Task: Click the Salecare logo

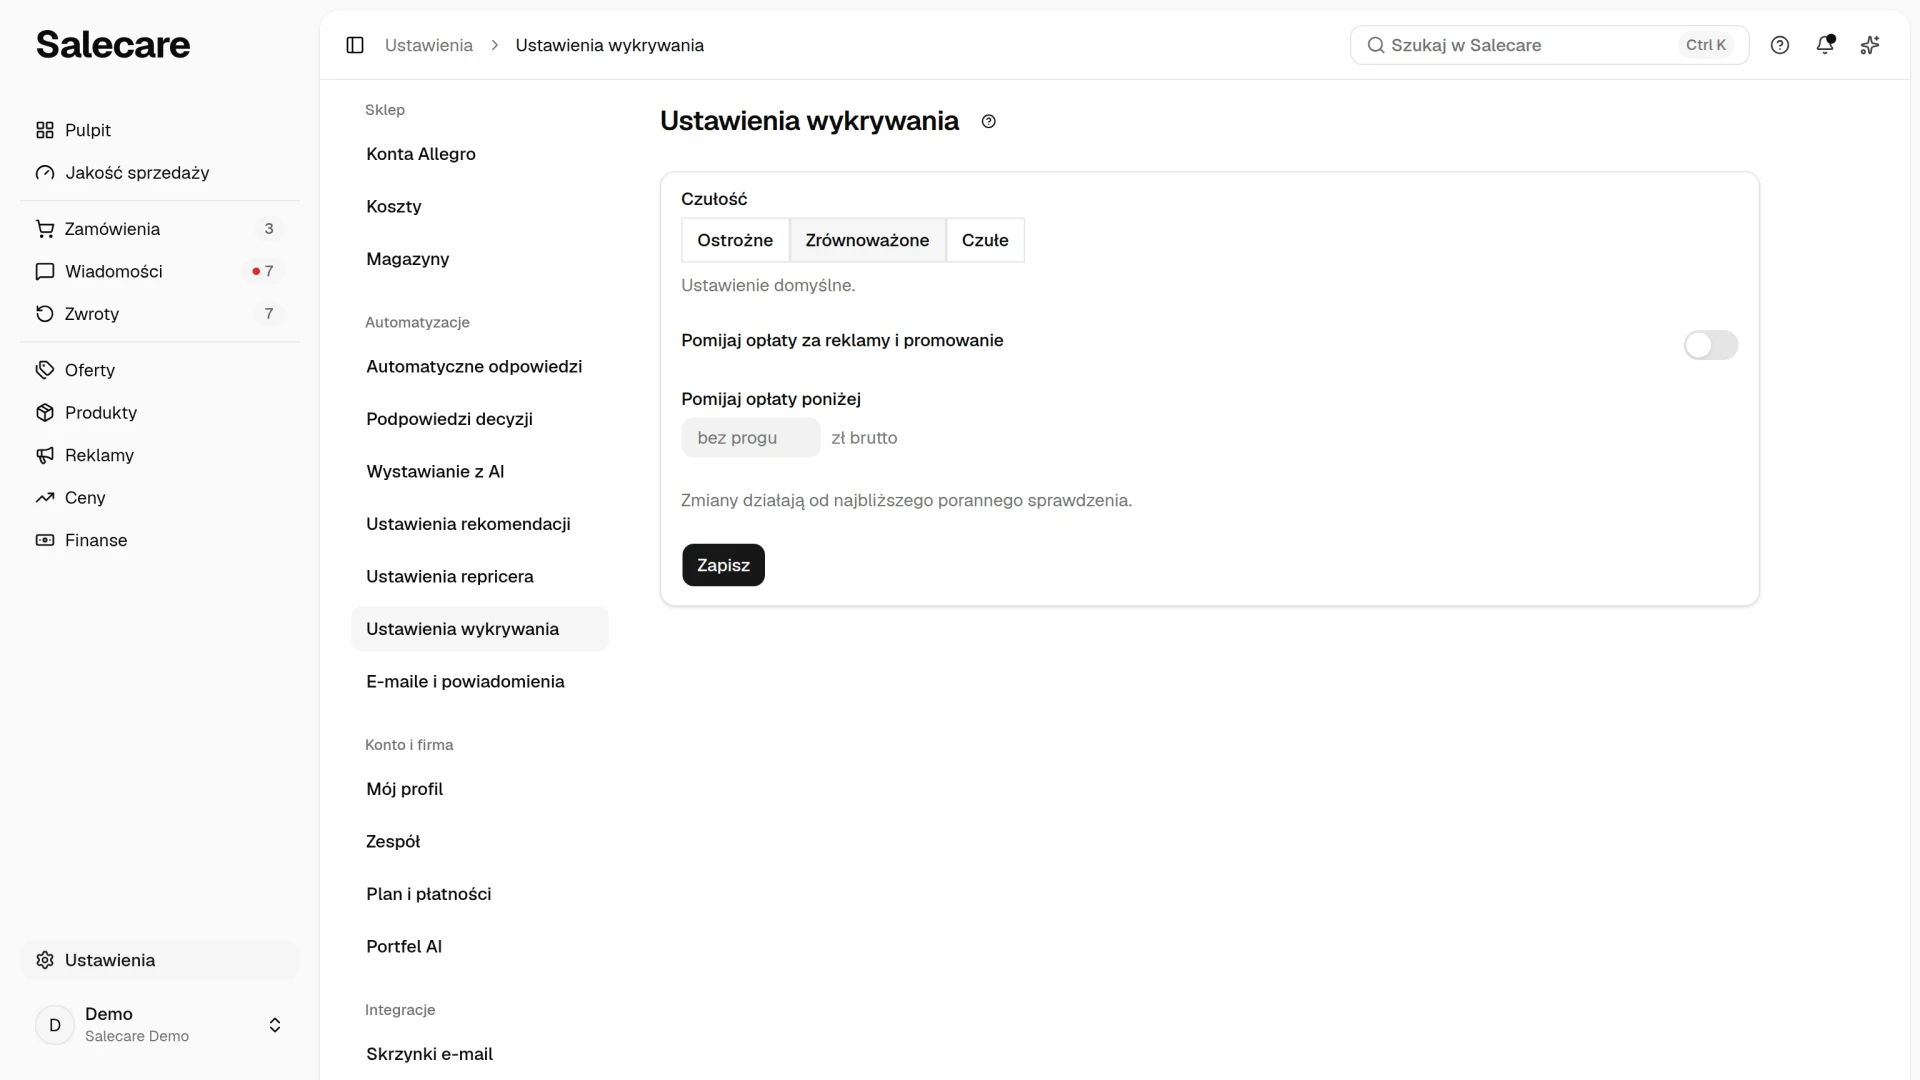Action: [x=113, y=44]
